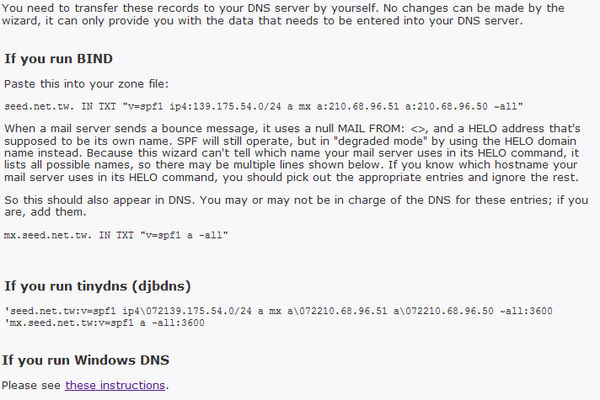Click the "v=spf1 a -all" quoted string
This screenshot has width=600, height=400.
[x=184, y=235]
